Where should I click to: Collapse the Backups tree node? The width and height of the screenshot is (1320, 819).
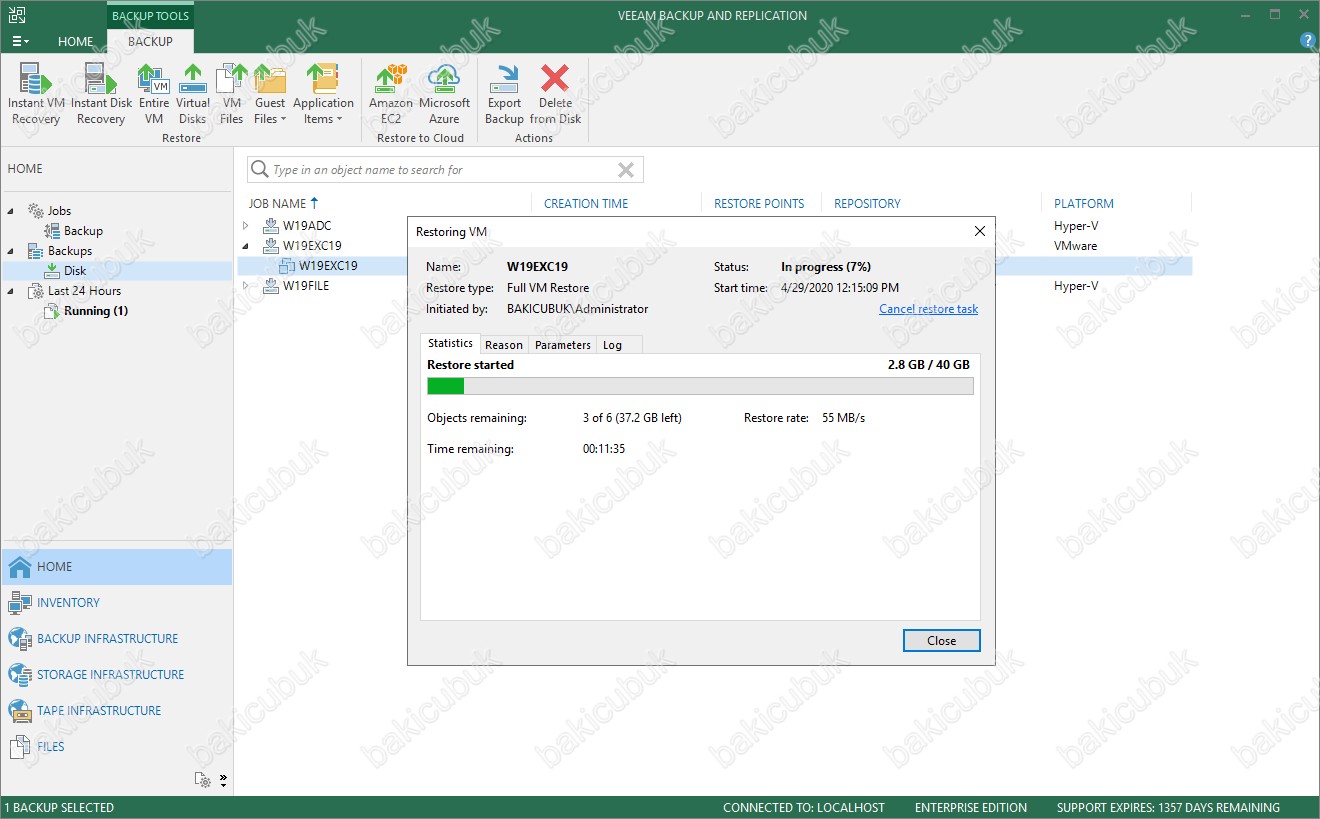point(11,251)
